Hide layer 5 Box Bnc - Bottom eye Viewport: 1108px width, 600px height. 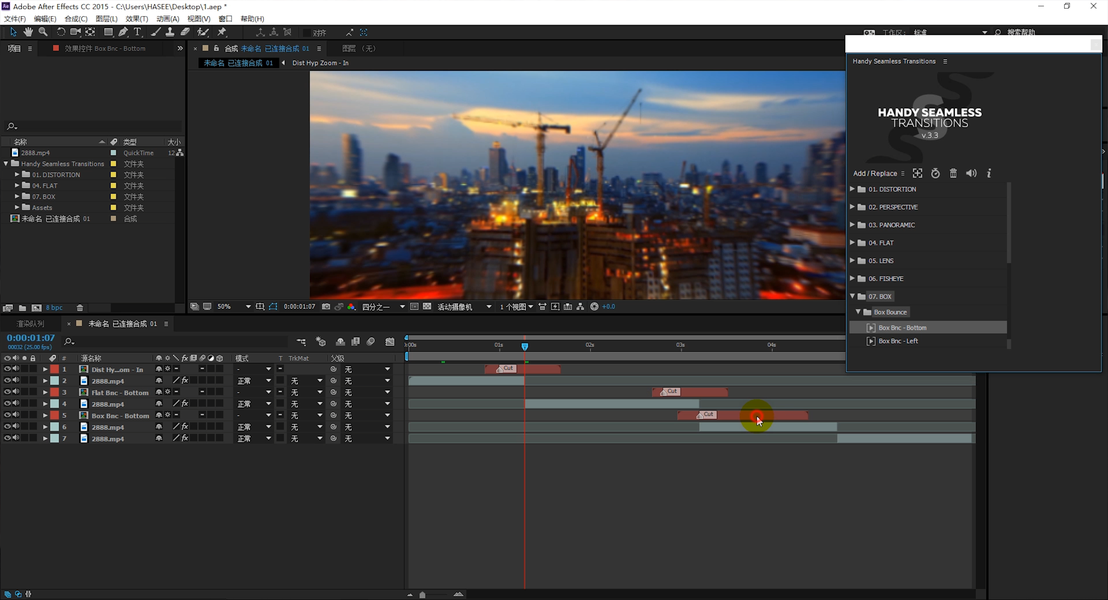(x=7, y=415)
